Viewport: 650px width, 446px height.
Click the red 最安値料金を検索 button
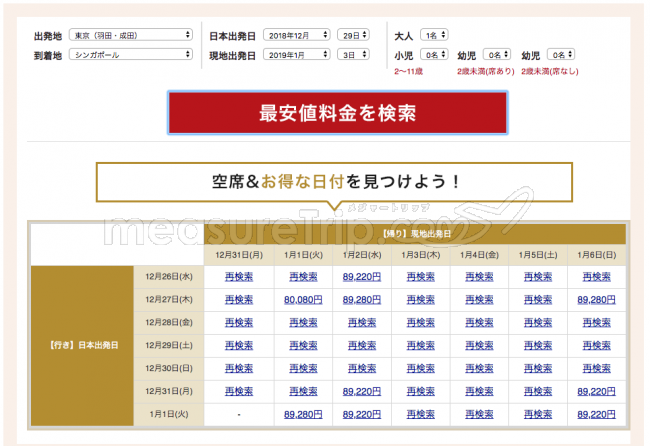pos(337,113)
